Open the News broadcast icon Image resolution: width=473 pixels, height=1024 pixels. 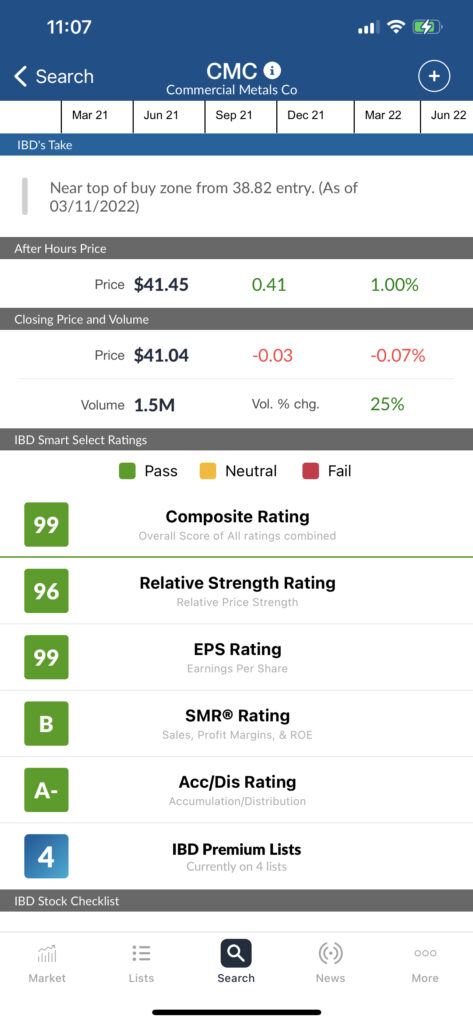331,953
